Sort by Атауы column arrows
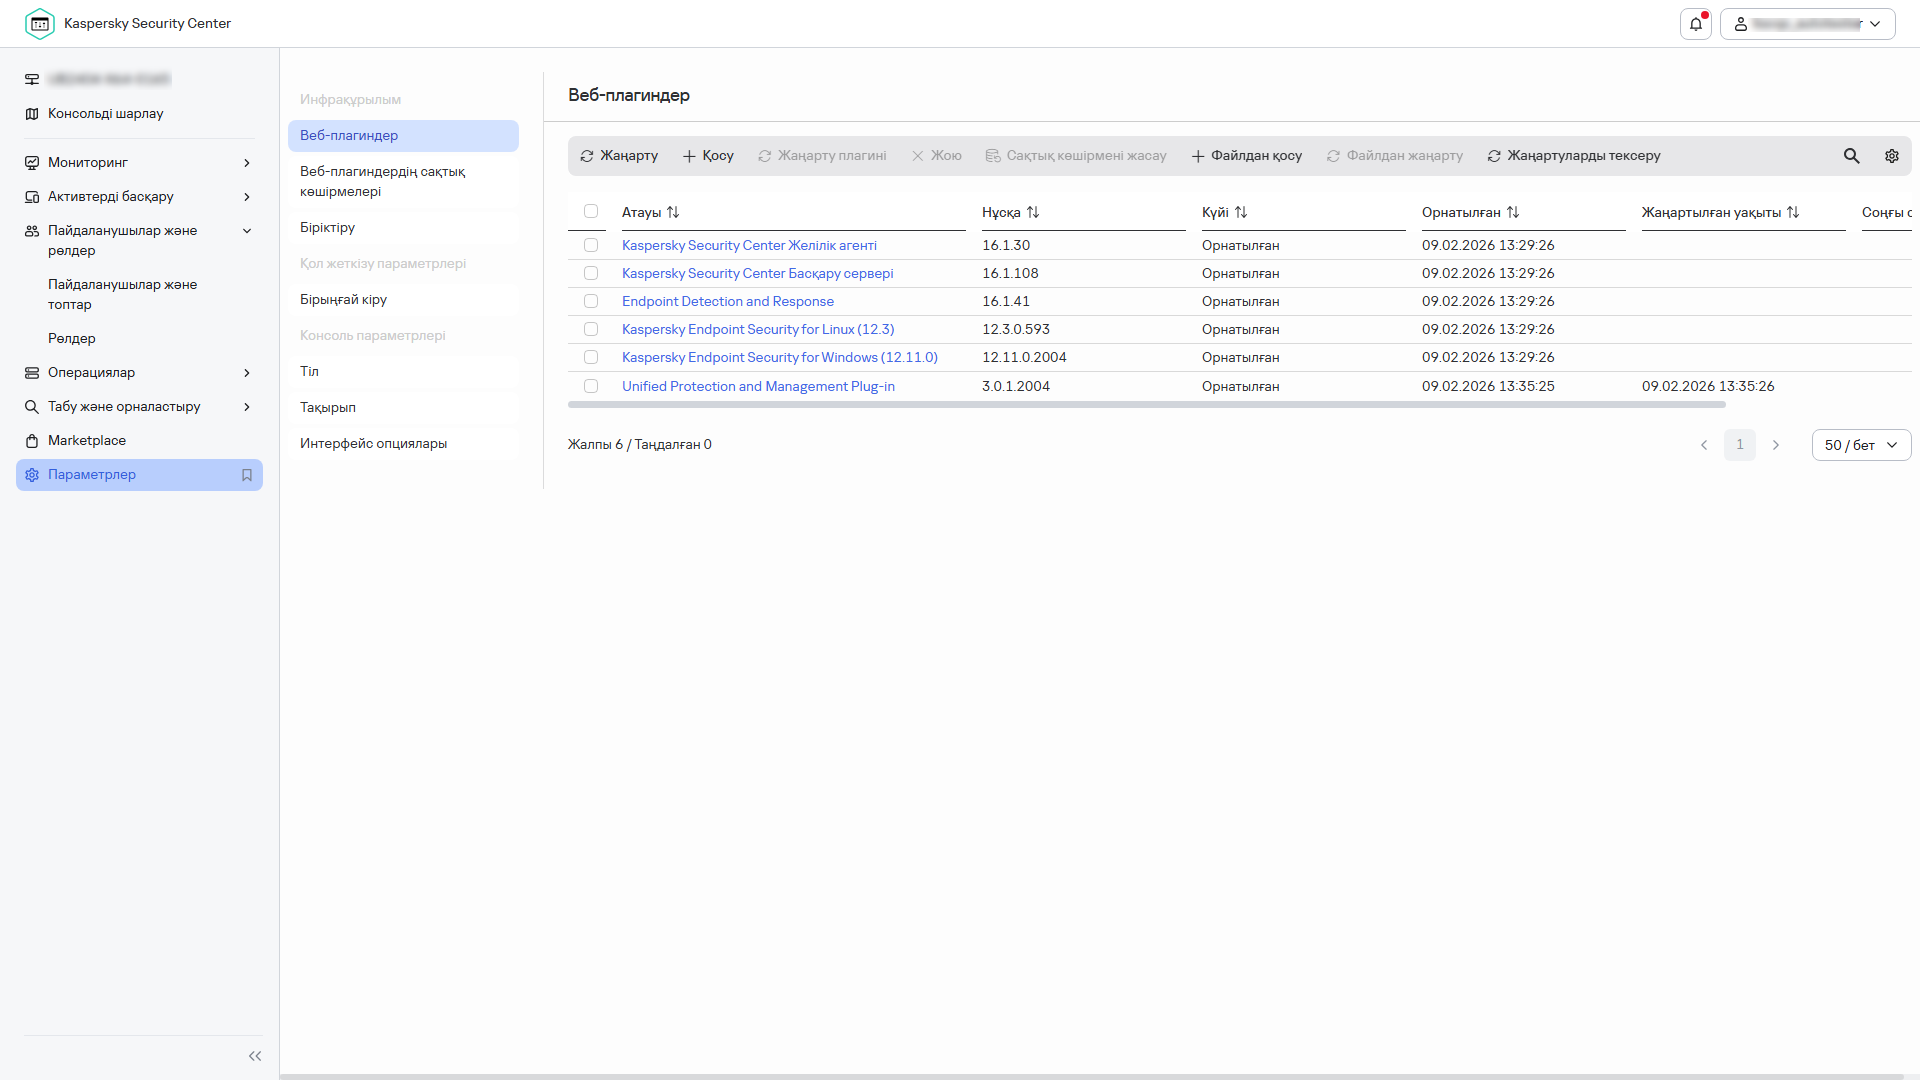 (673, 212)
